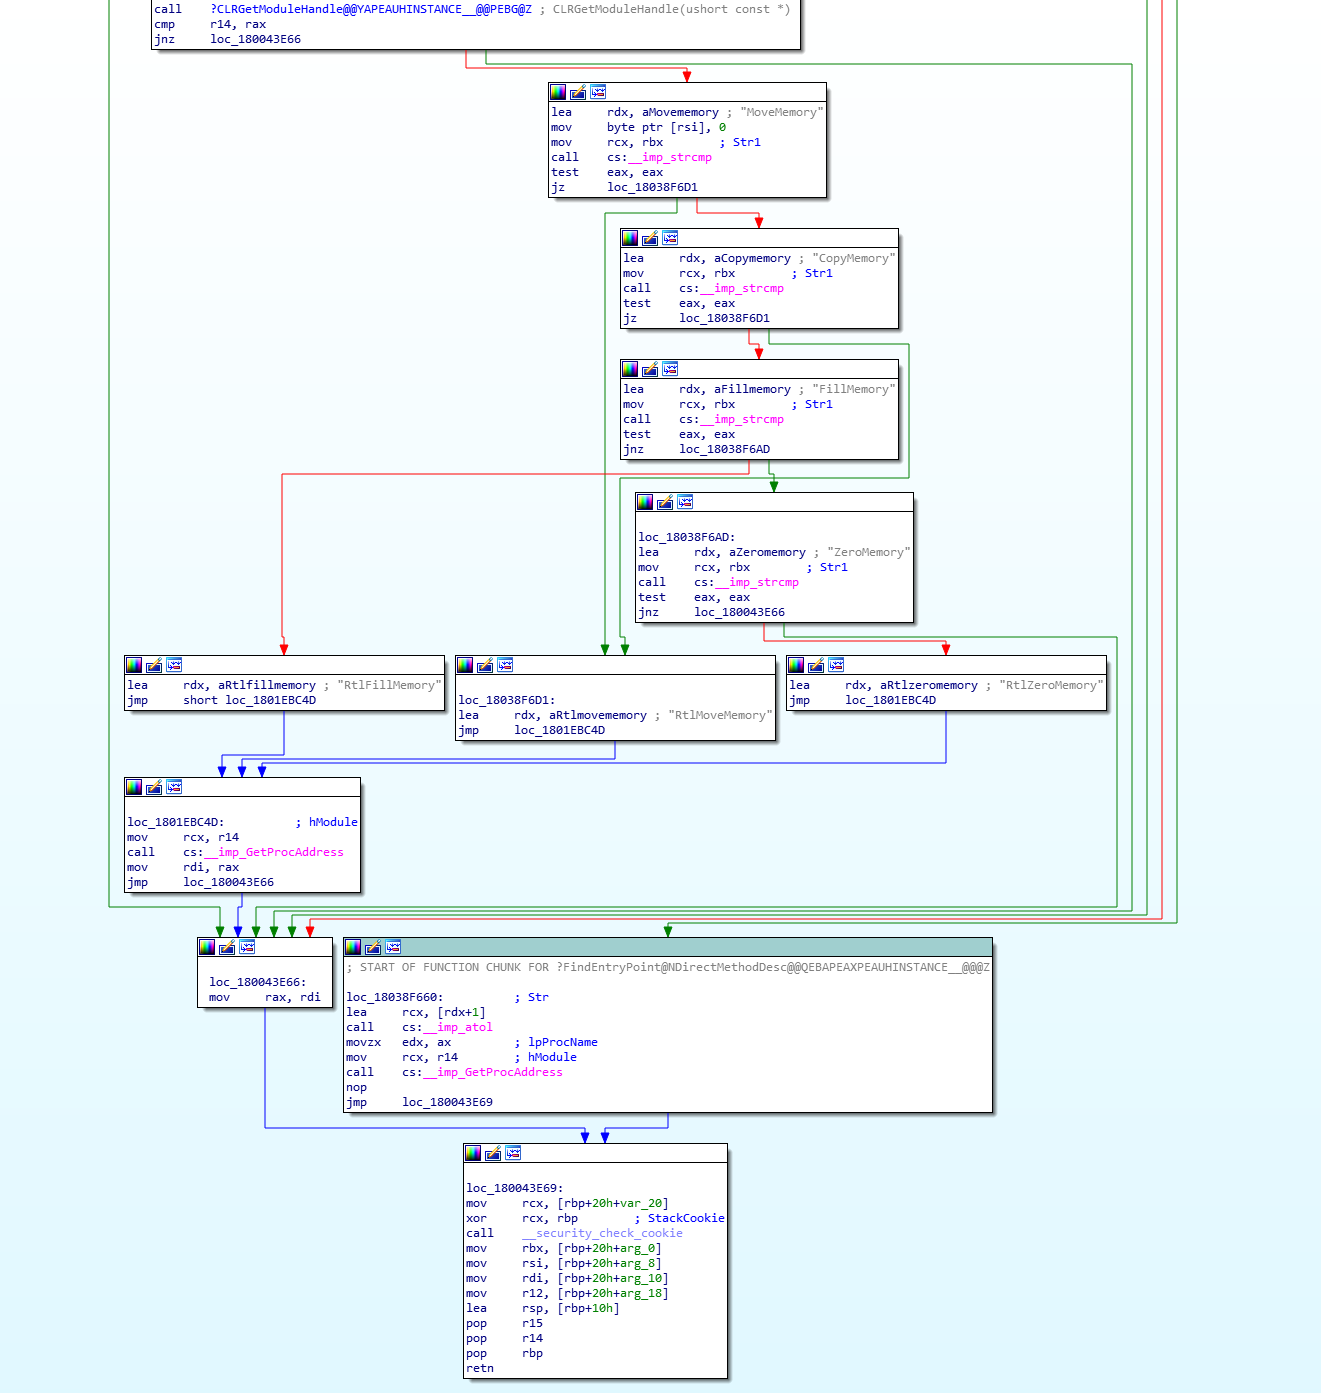Viewport: 1321px width, 1393px height.
Task: Click graph group icon on MoveMemory block
Action: pos(598,92)
